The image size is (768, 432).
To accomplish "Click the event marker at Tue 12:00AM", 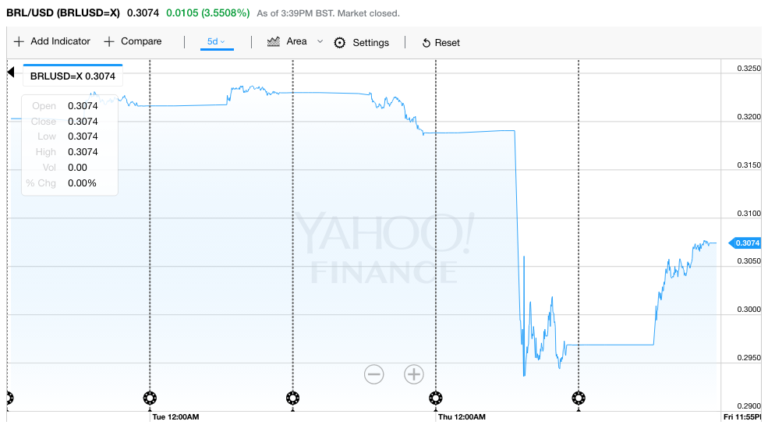I will [x=150, y=398].
